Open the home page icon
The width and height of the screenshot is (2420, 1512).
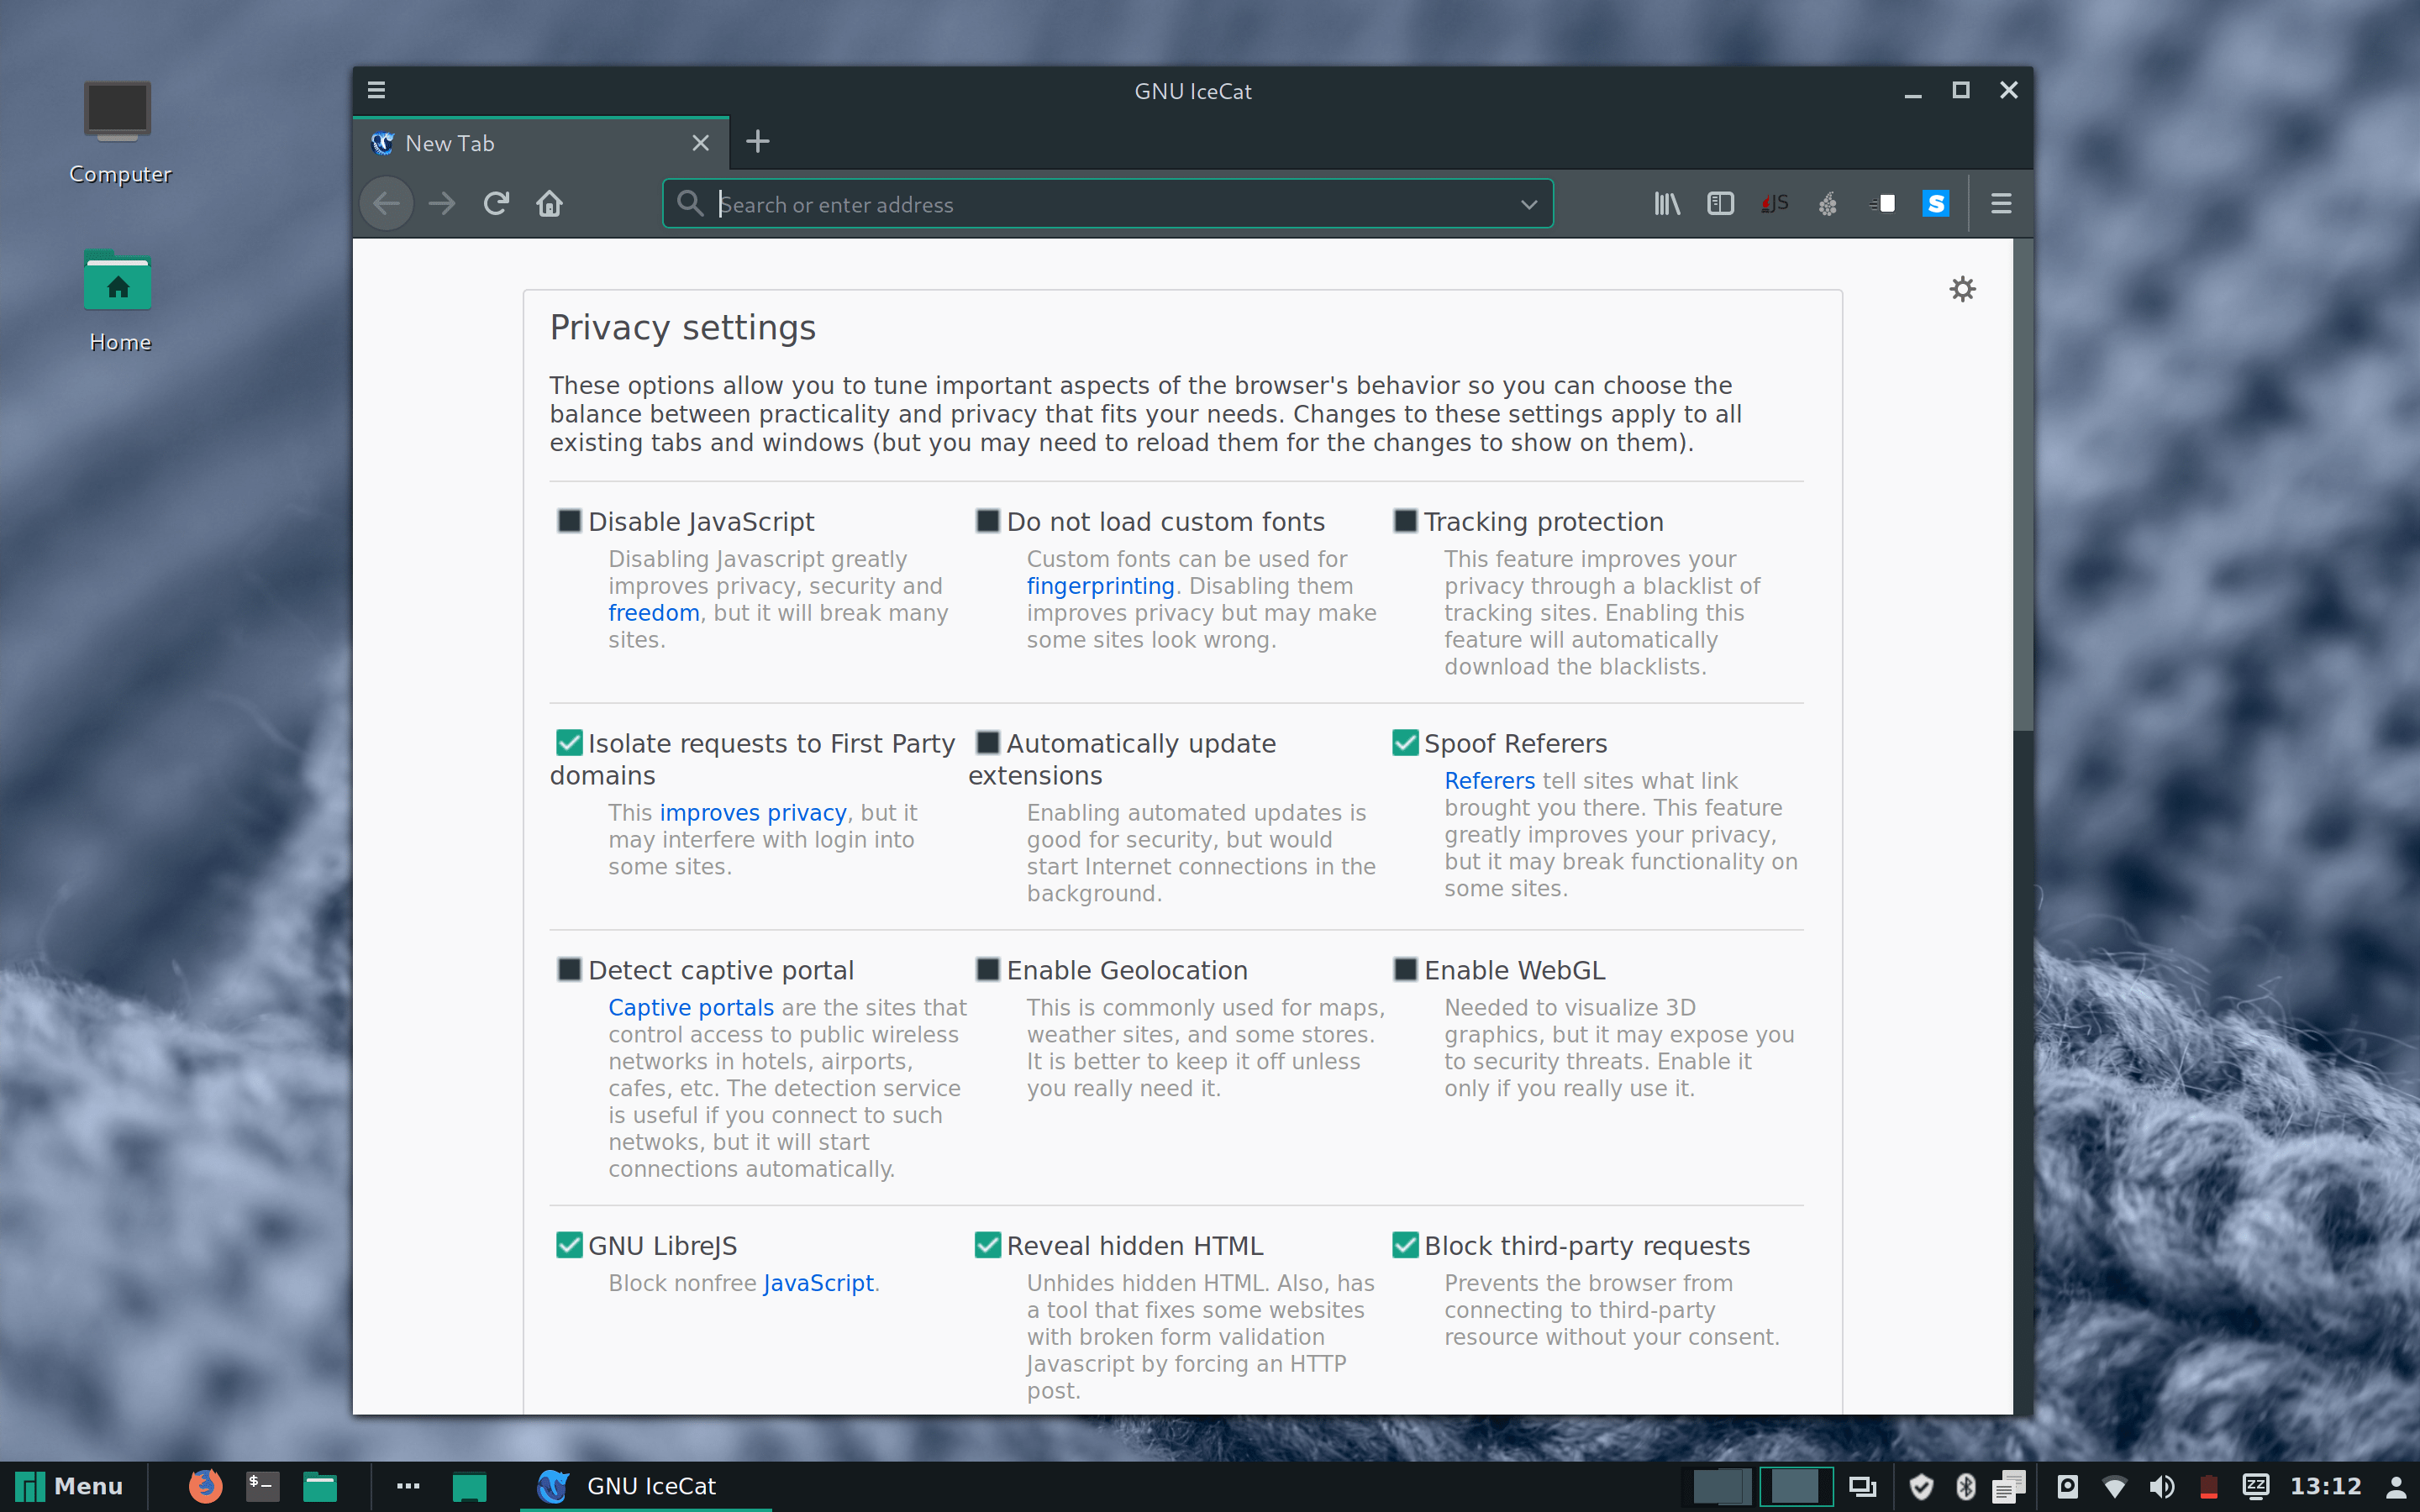(549, 204)
